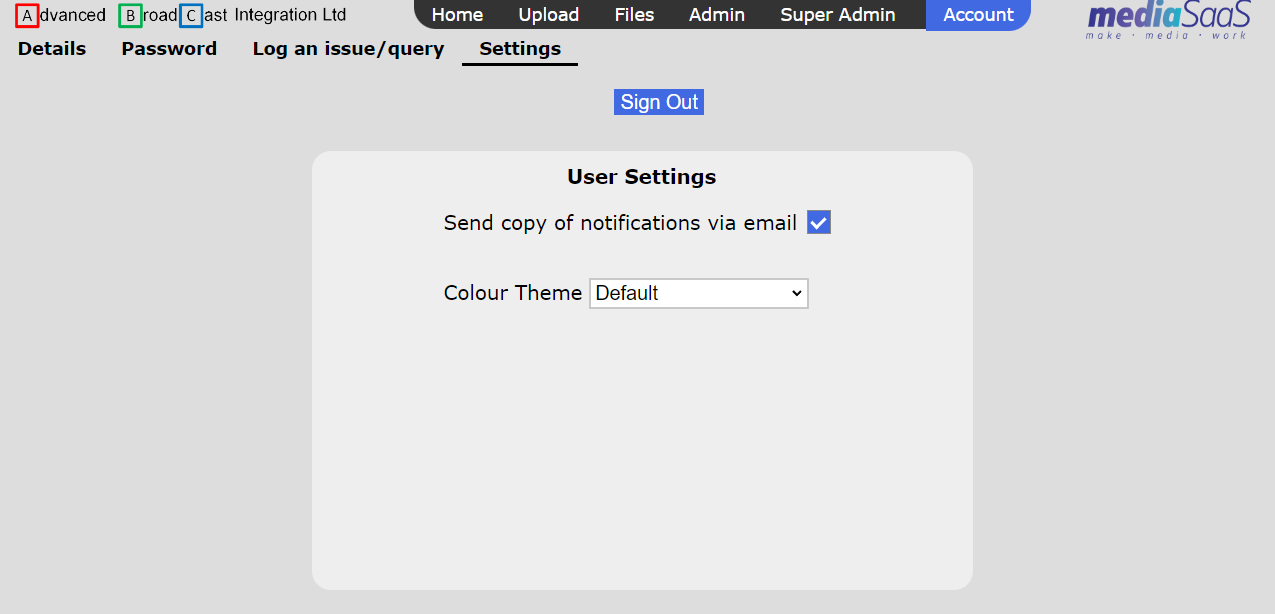This screenshot has height=614, width=1275.
Task: Click the 'Integration Ltd' company name text
Action: click(x=290, y=16)
